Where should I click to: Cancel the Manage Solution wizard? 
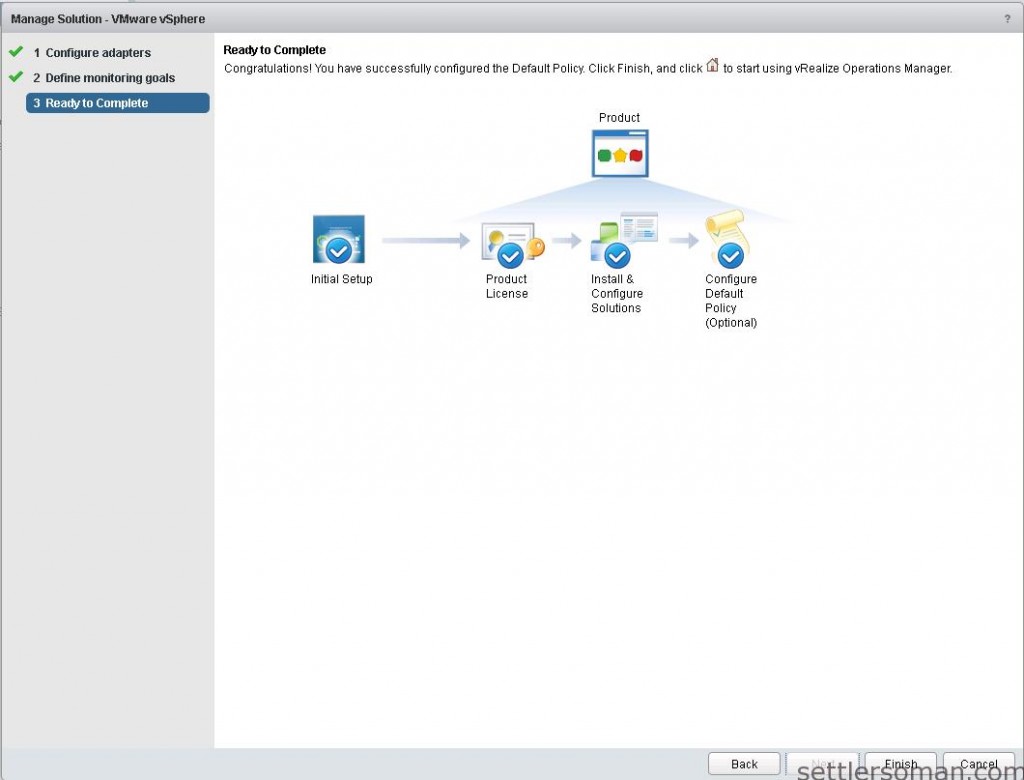pos(978,764)
